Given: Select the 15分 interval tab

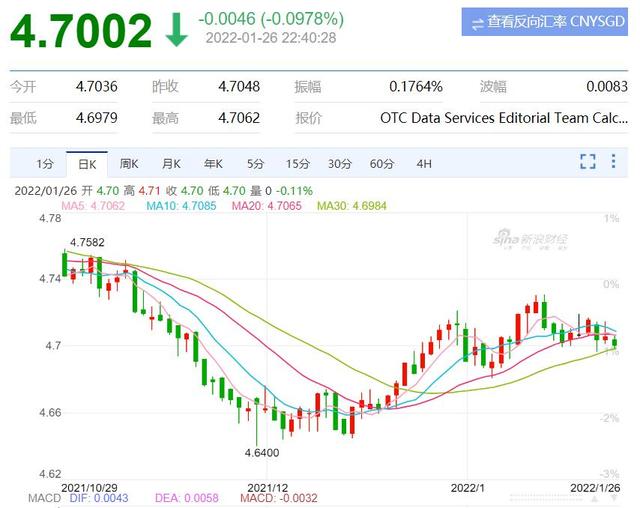Looking at the screenshot, I should coord(297,163).
